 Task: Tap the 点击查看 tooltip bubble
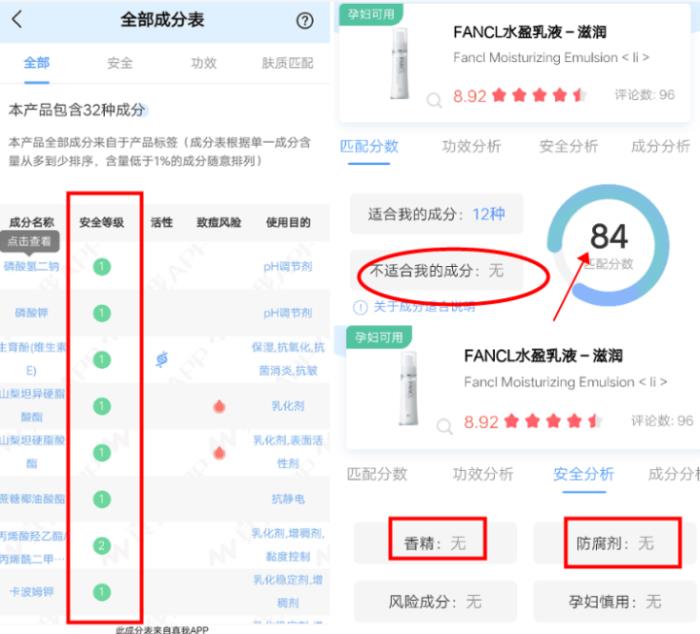(30, 242)
